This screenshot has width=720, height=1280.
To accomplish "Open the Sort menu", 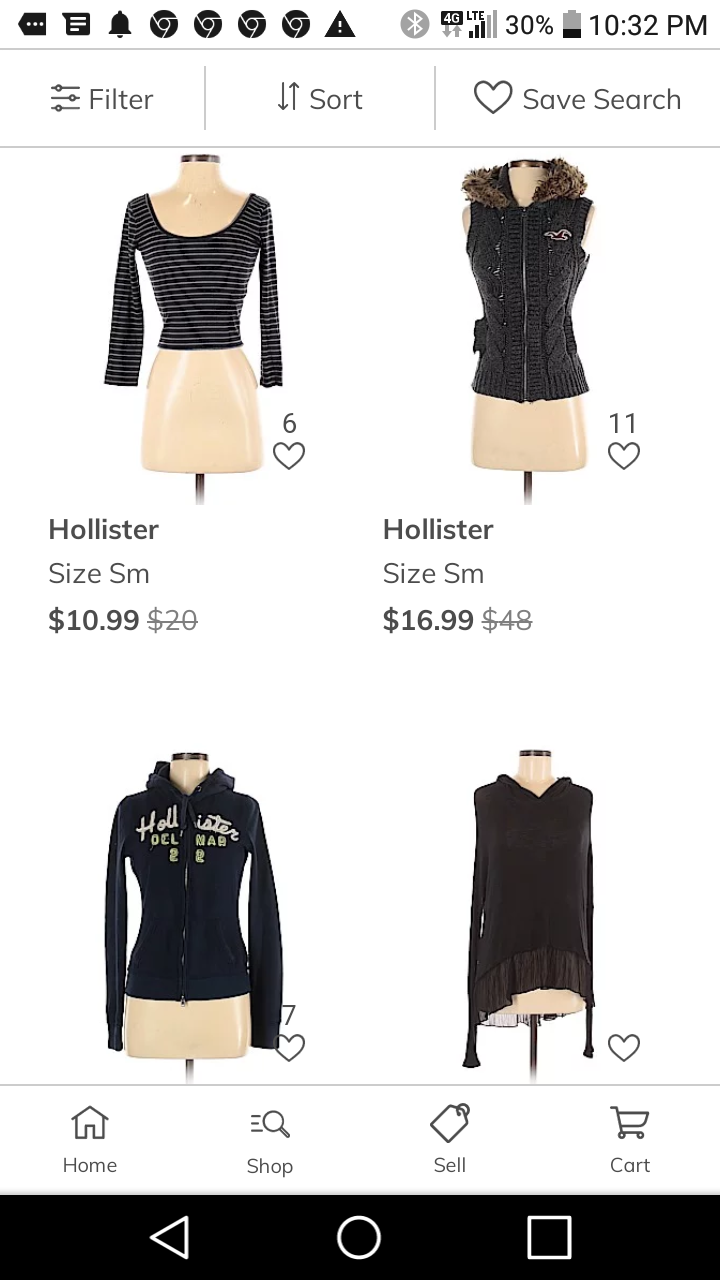I will [x=320, y=99].
